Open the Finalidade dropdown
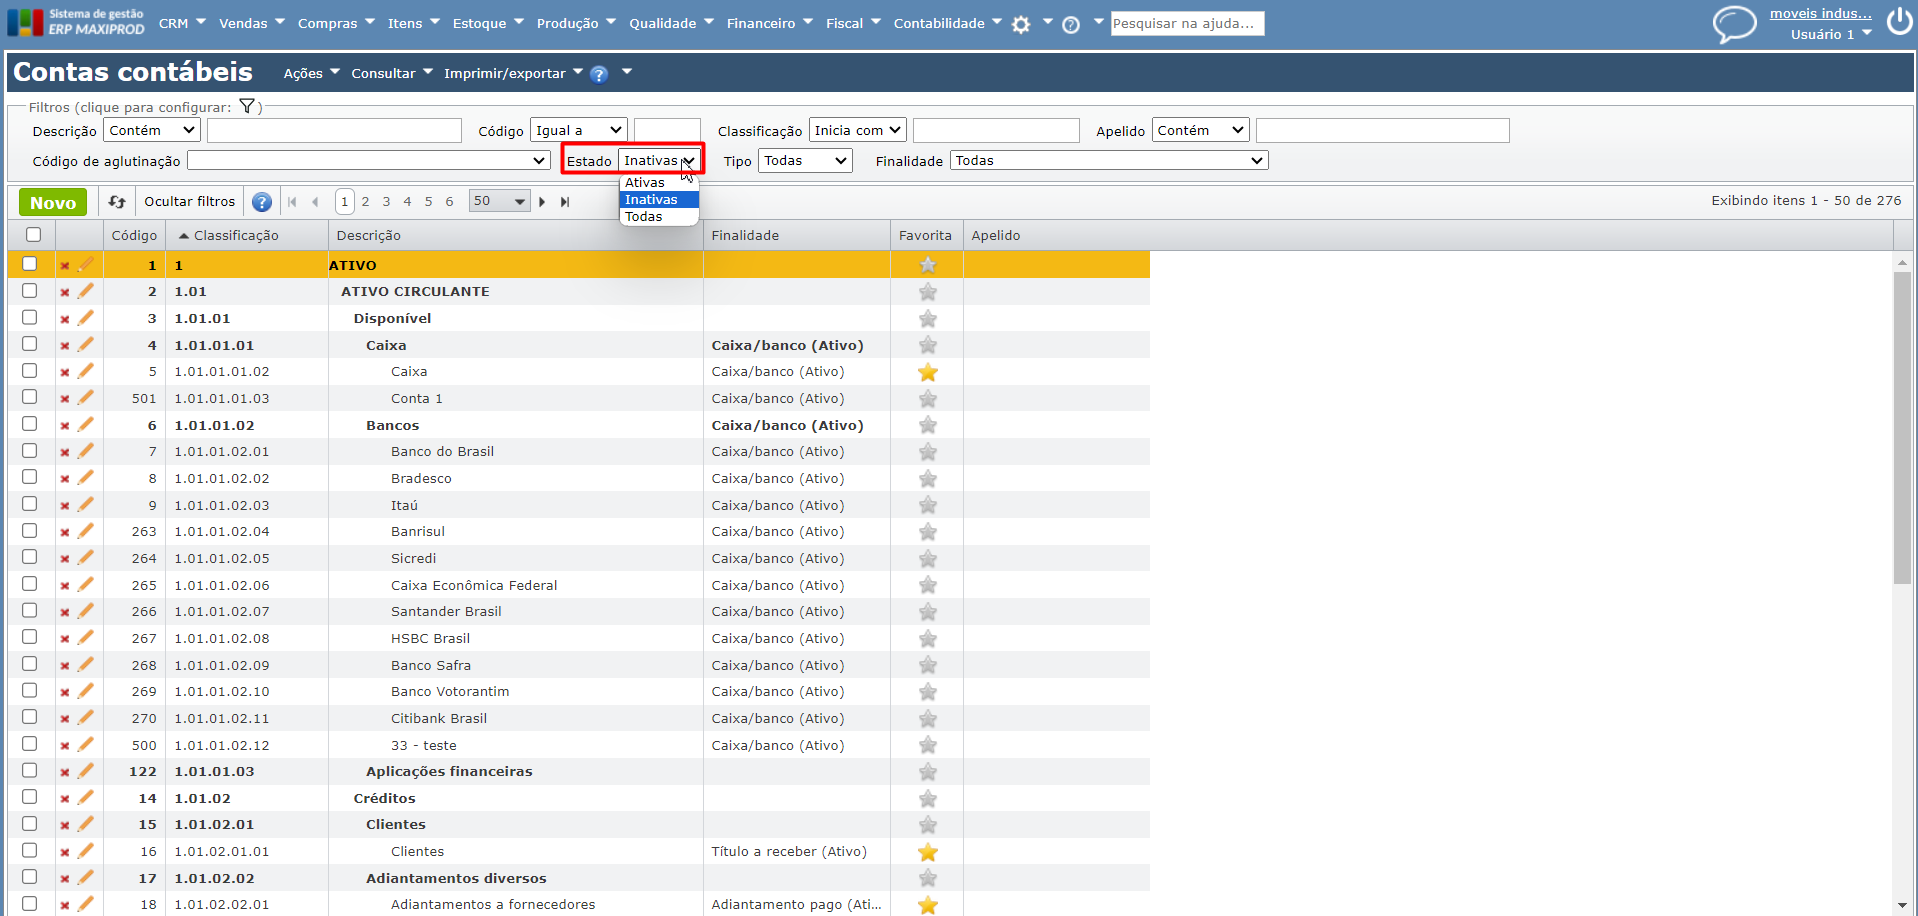This screenshot has height=916, width=1918. coord(1108,161)
